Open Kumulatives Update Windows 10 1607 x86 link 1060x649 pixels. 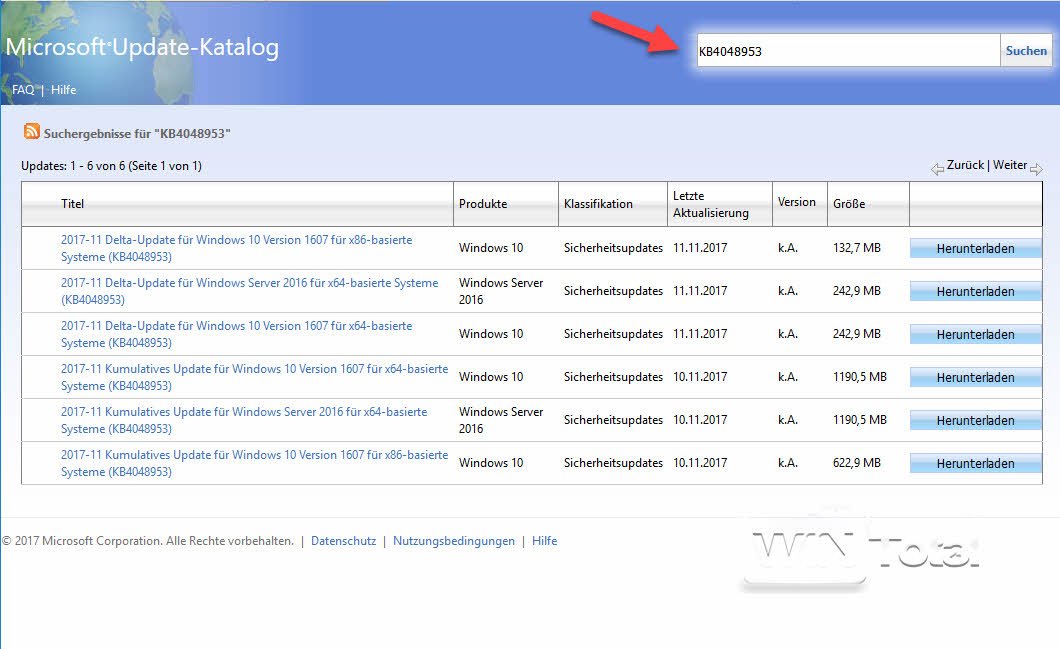(254, 463)
